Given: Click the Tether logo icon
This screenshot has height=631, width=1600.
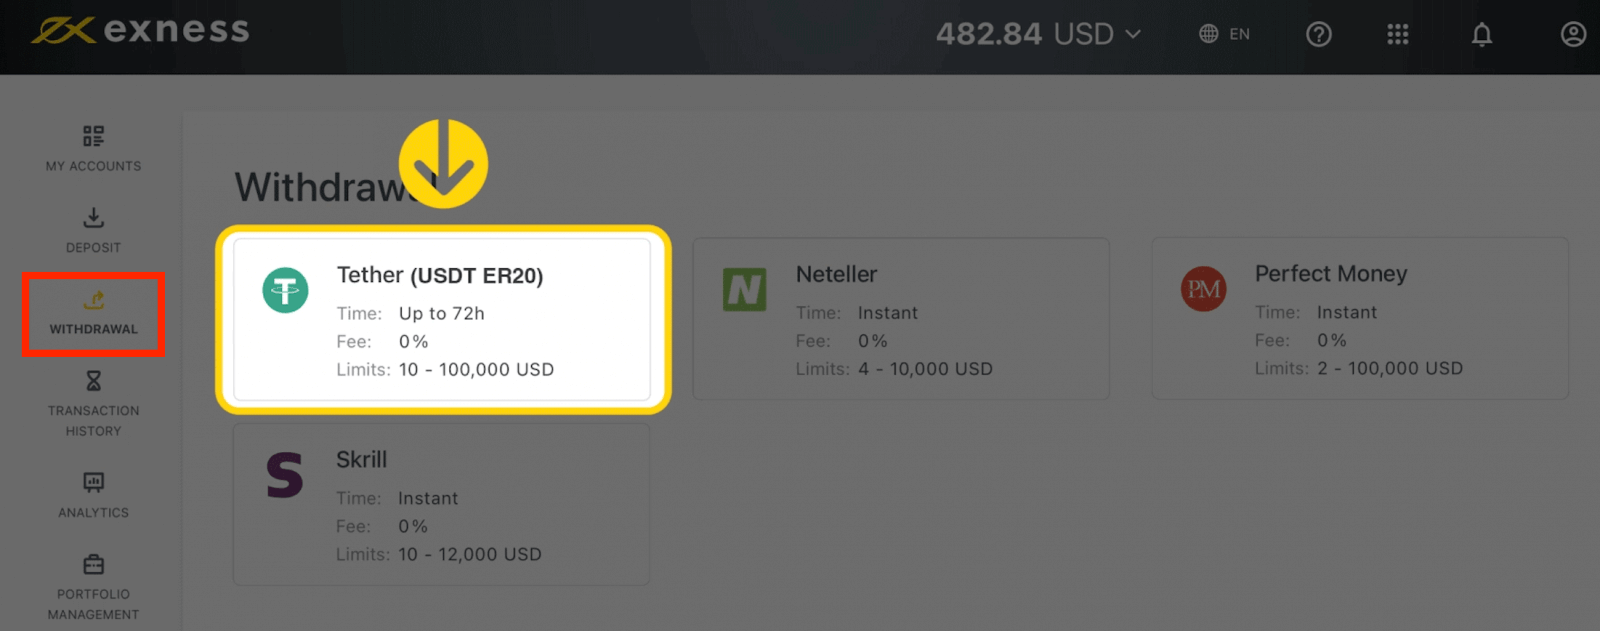Looking at the screenshot, I should click(x=285, y=291).
